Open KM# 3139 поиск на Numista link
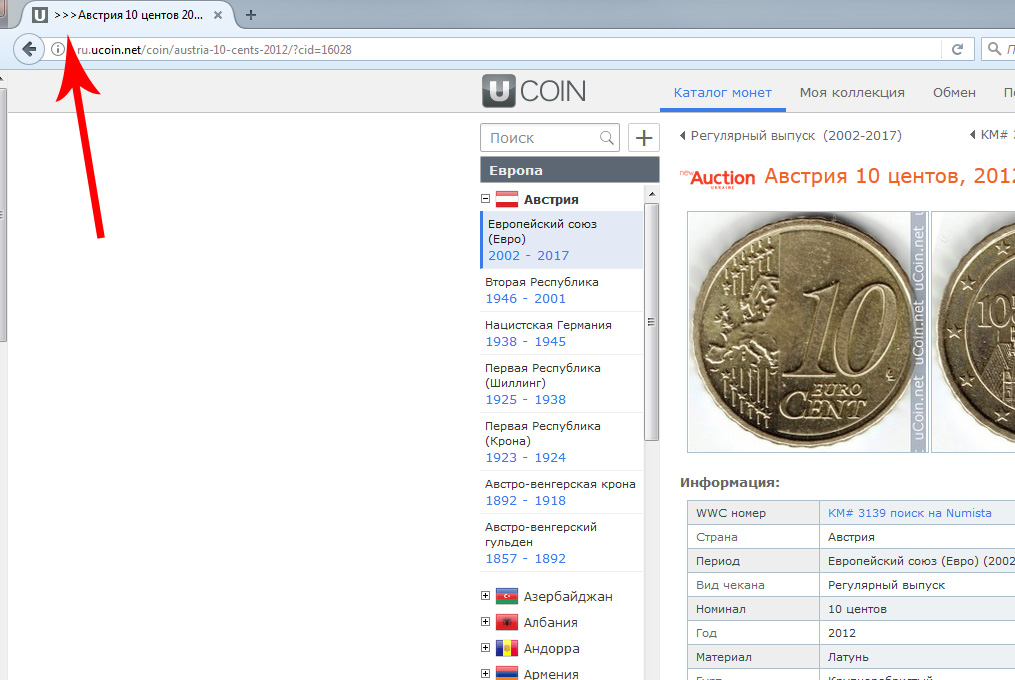Screen dimensions: 1015x680 click(x=909, y=513)
